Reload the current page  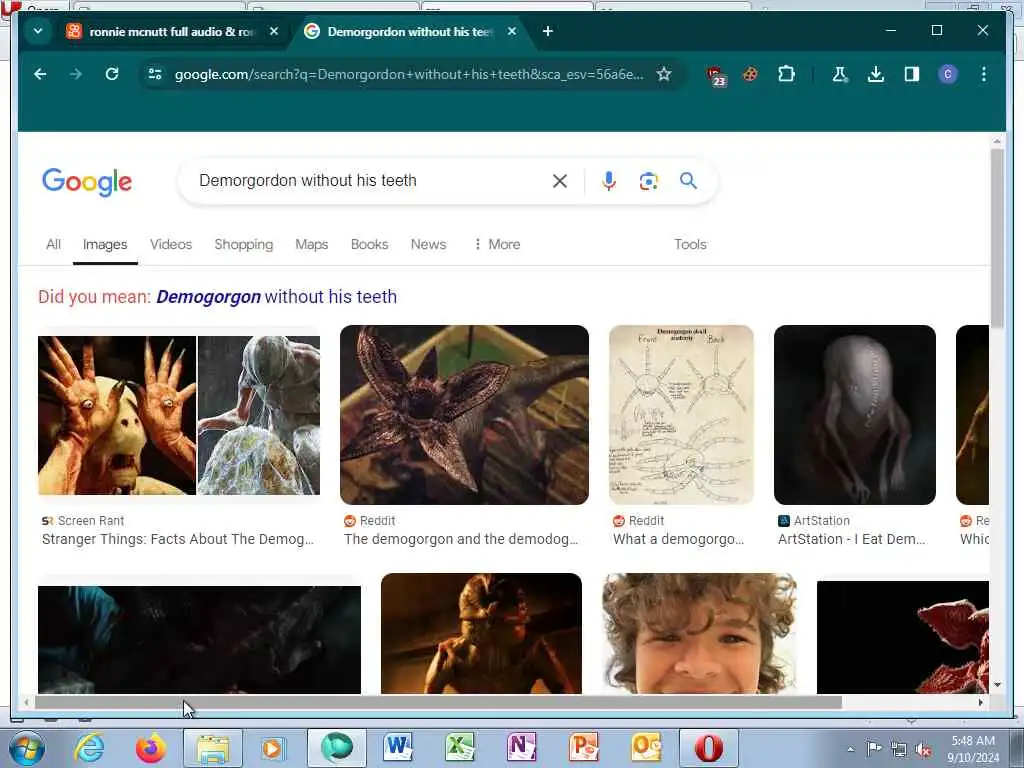(x=112, y=74)
